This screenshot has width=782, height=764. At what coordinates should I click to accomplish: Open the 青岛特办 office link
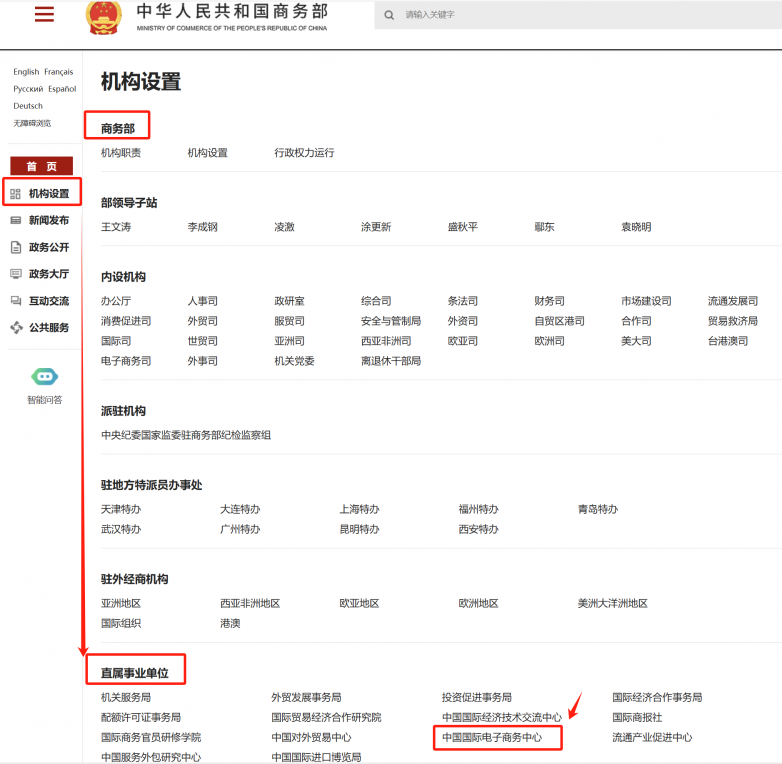coord(597,509)
